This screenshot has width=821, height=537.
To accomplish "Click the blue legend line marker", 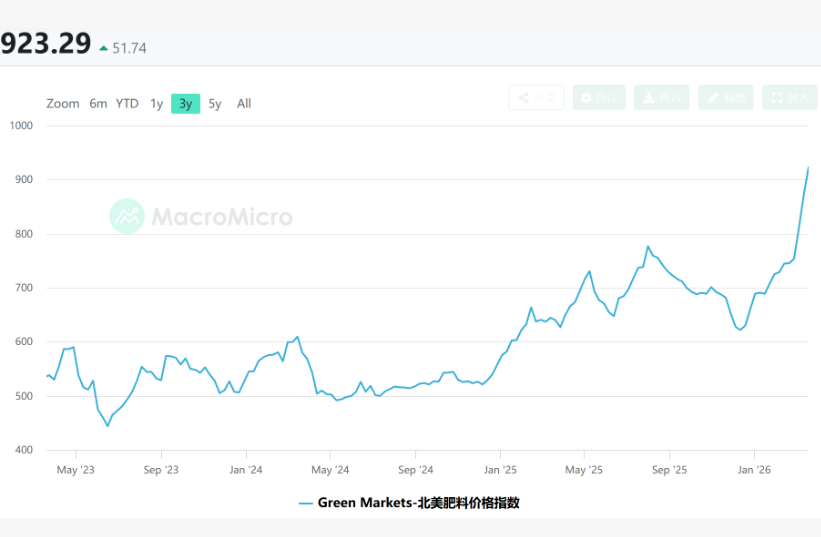I will pos(306,503).
